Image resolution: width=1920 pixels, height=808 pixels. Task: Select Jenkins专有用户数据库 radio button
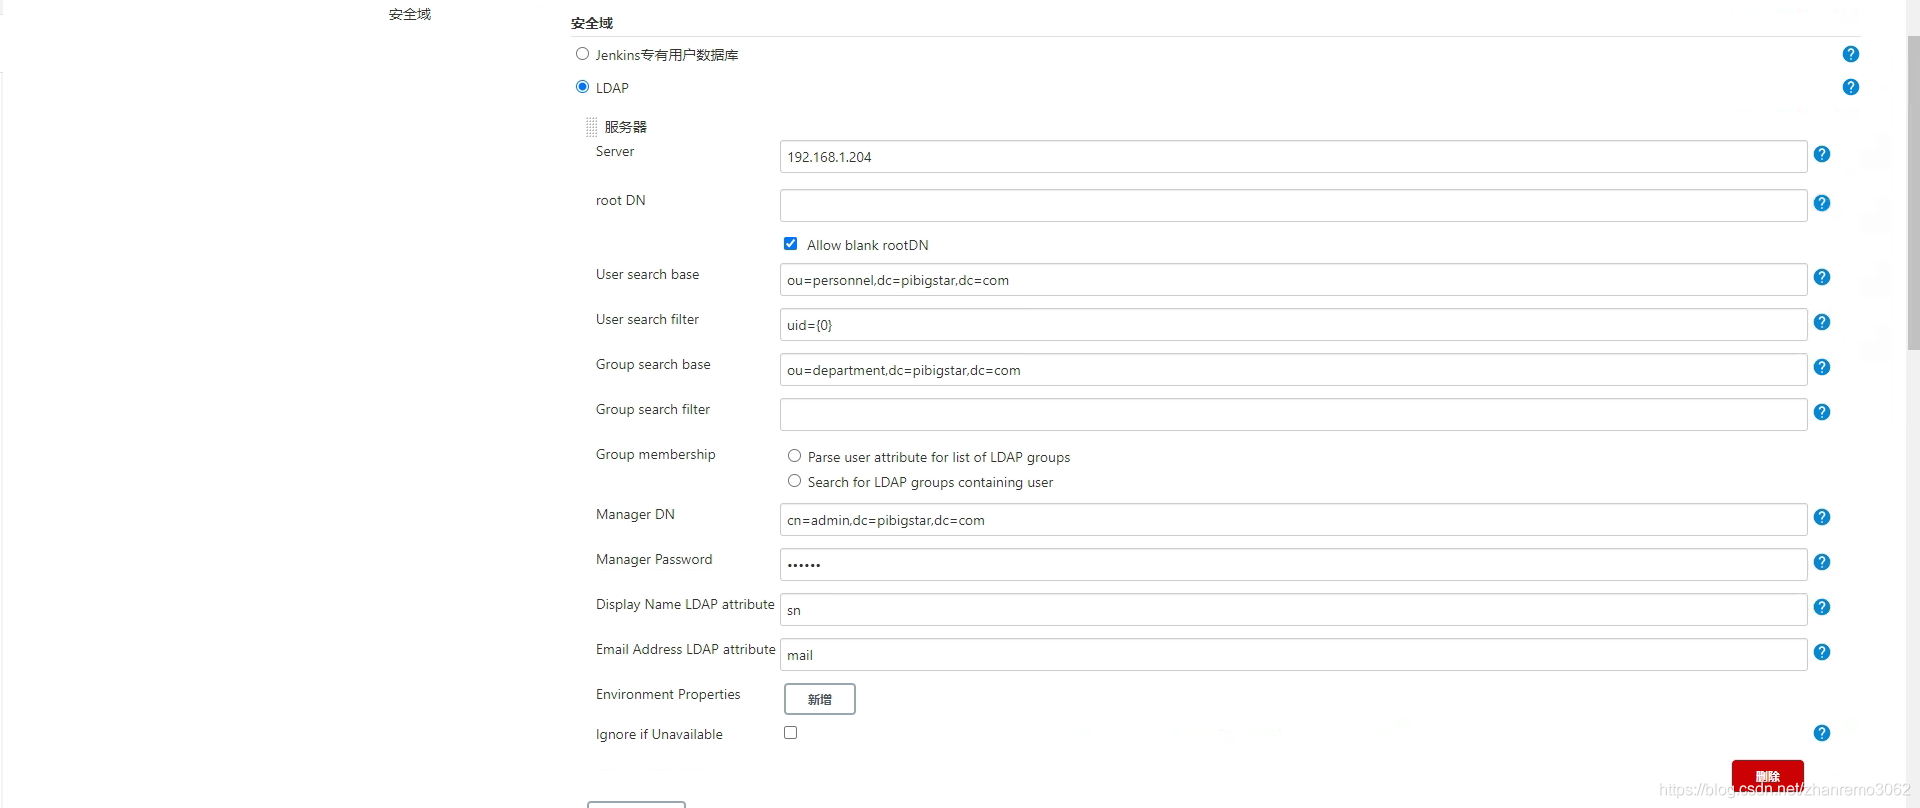pos(582,54)
